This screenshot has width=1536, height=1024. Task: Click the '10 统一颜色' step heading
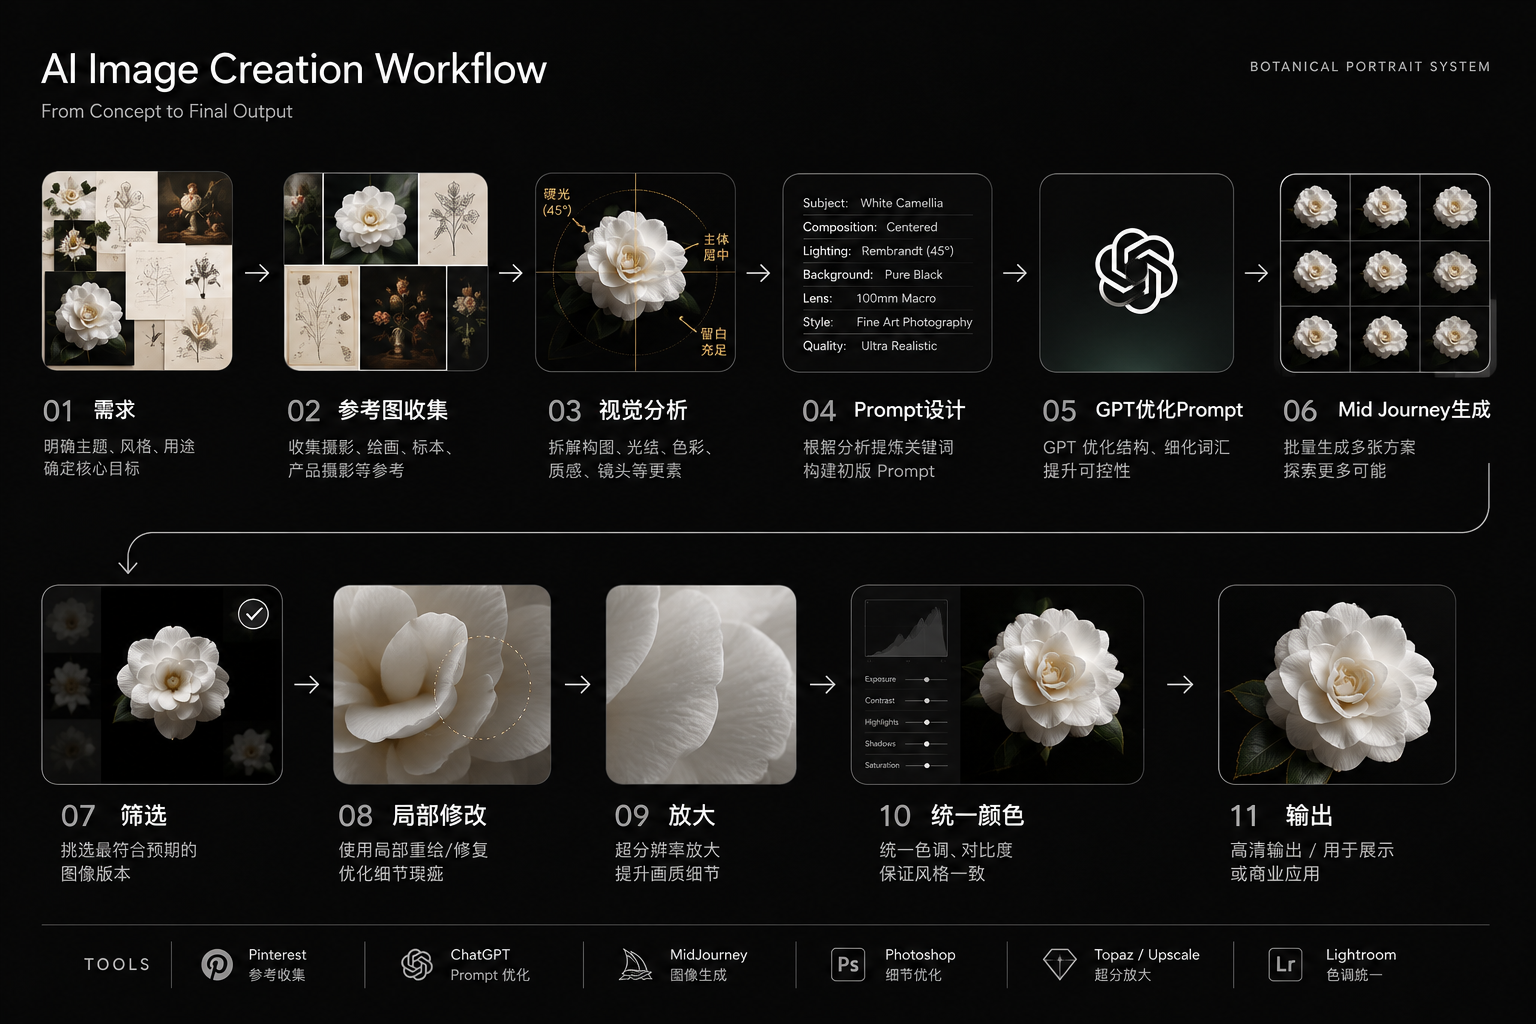tap(952, 816)
